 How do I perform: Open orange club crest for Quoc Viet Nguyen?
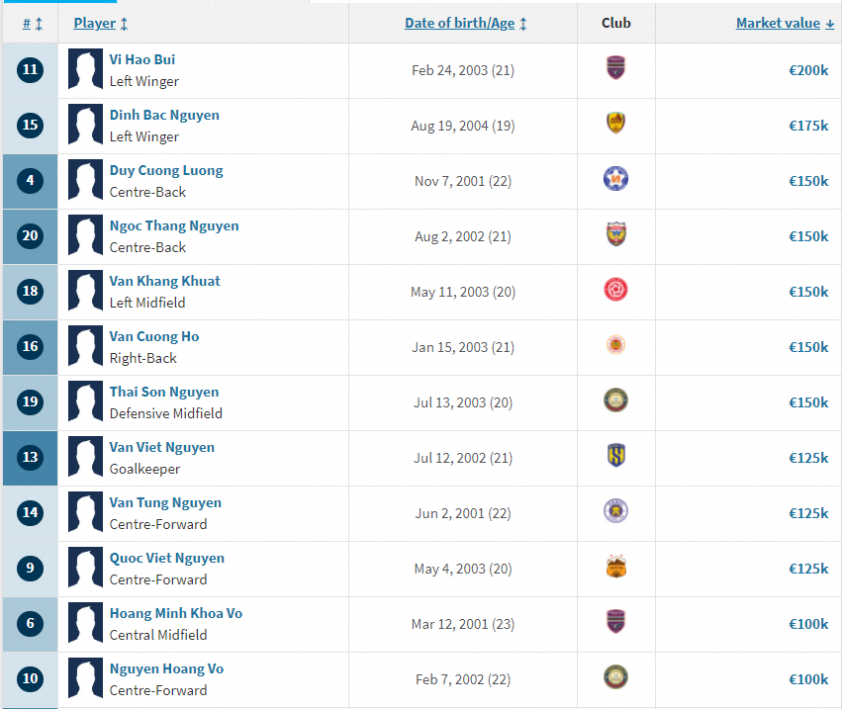[x=615, y=567]
